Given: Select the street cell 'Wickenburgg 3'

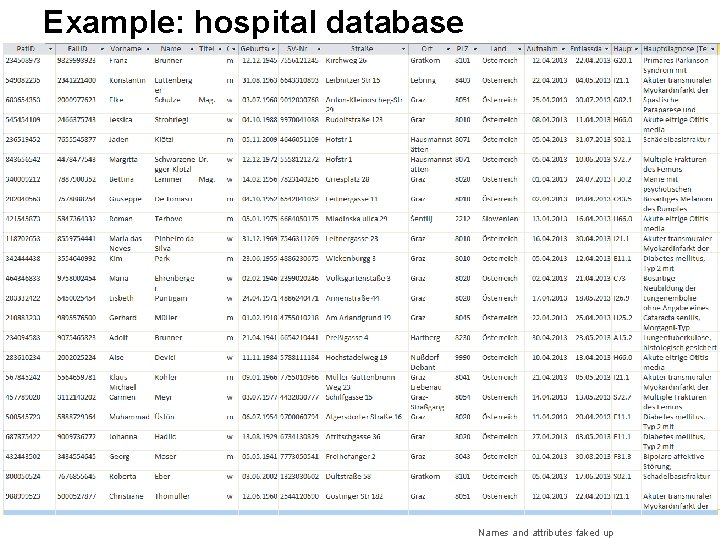Looking at the screenshot, I should coord(350,259).
